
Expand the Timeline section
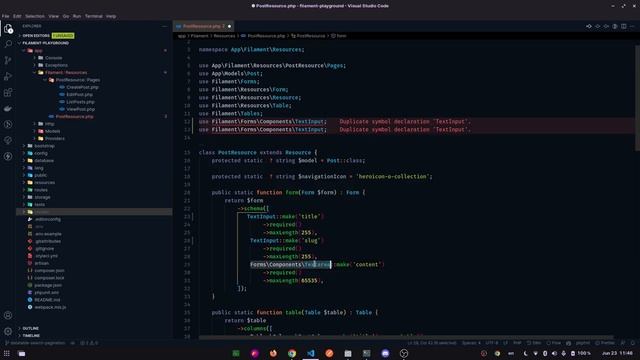(x=31, y=336)
